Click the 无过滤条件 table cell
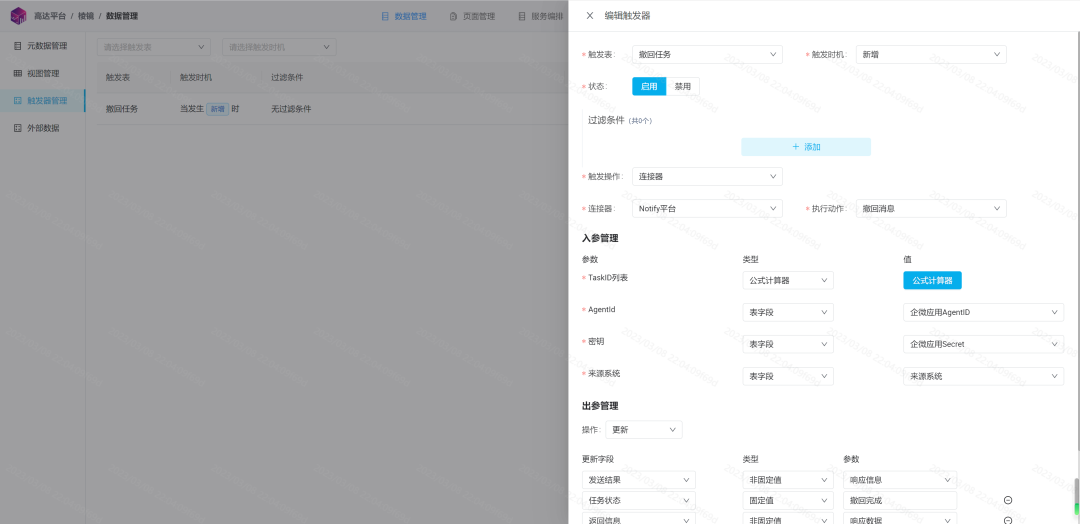1080x524 pixels. pos(291,109)
